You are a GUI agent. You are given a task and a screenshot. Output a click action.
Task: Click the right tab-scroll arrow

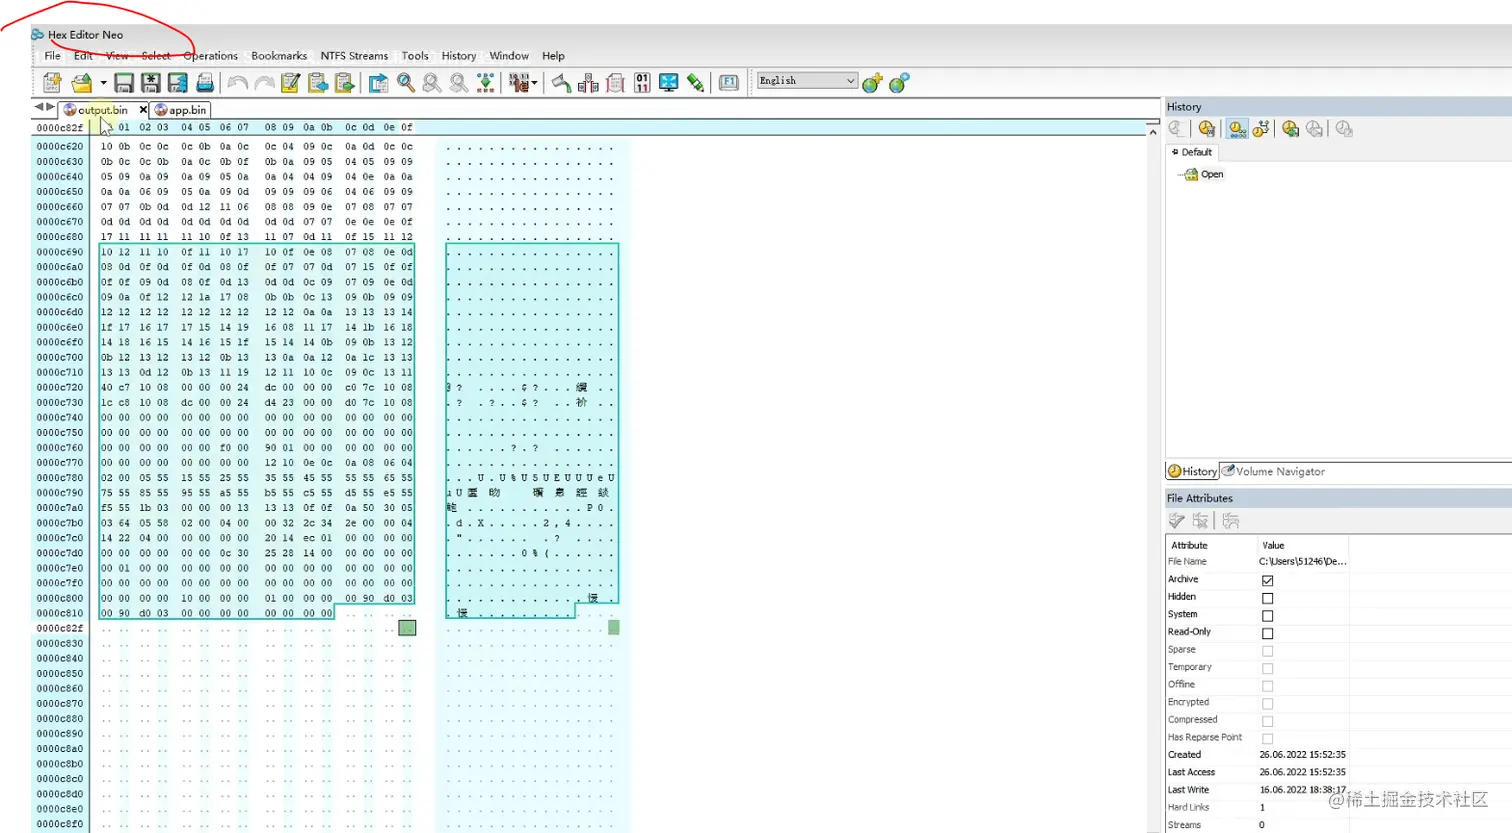[x=51, y=107]
